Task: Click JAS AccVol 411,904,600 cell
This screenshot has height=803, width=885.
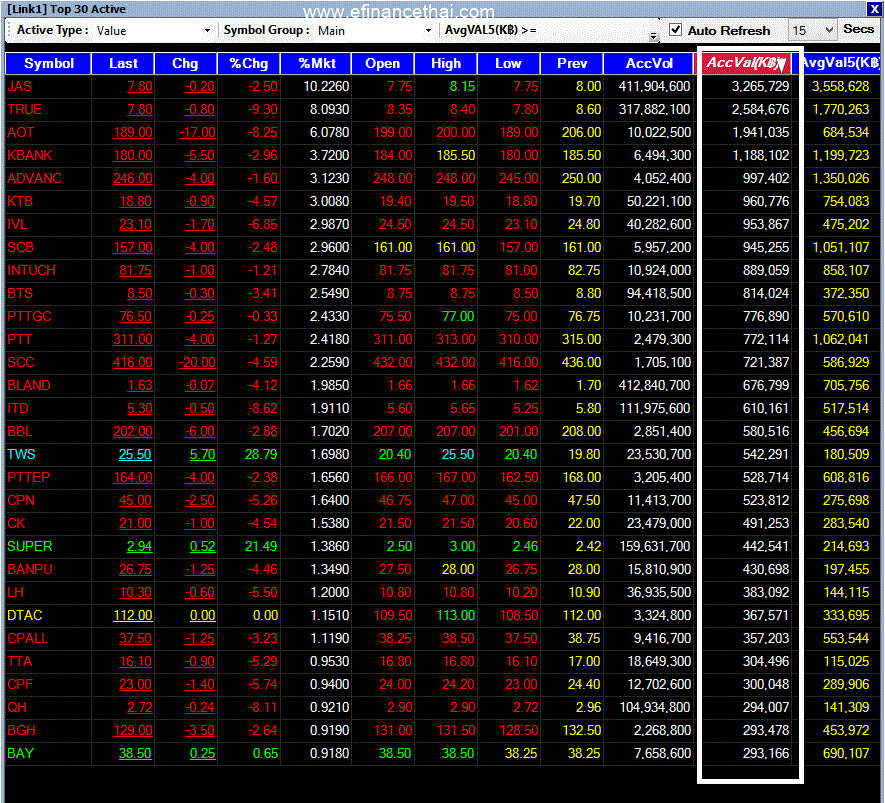Action: point(655,86)
